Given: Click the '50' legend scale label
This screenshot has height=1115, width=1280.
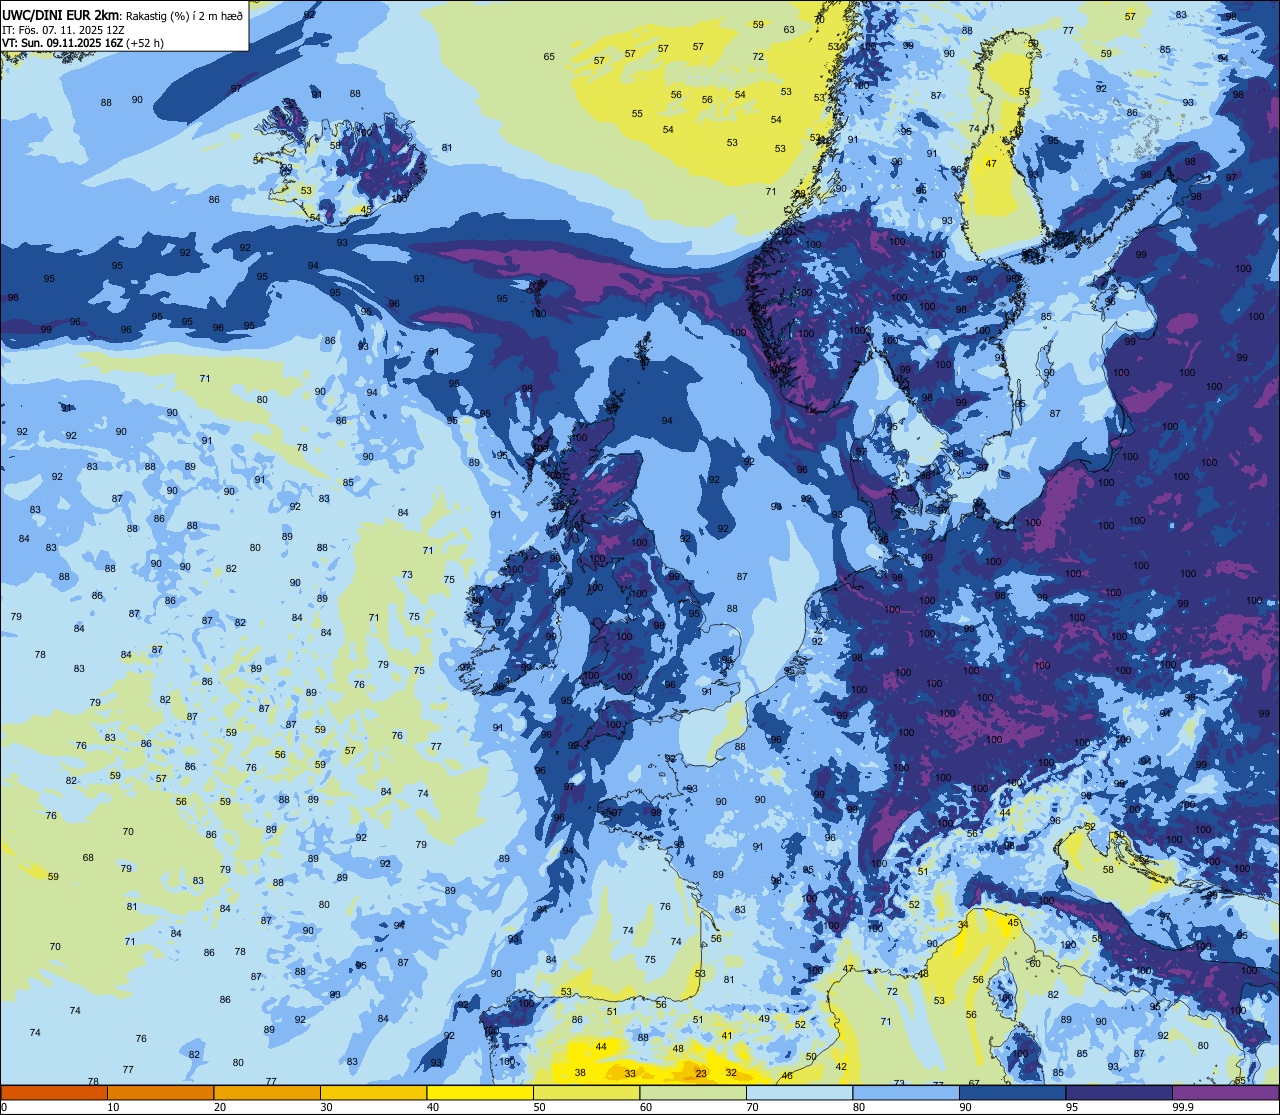Looking at the screenshot, I should click(540, 1106).
